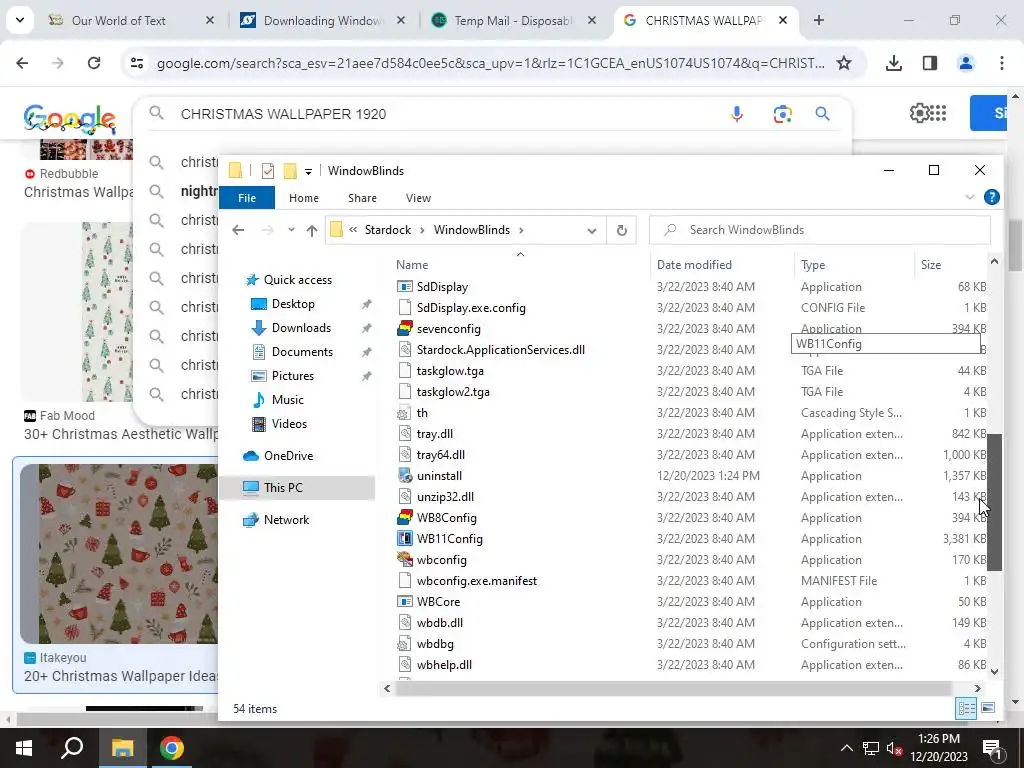Select the sevenconfig application icon
The width and height of the screenshot is (1024, 768).
click(405, 328)
